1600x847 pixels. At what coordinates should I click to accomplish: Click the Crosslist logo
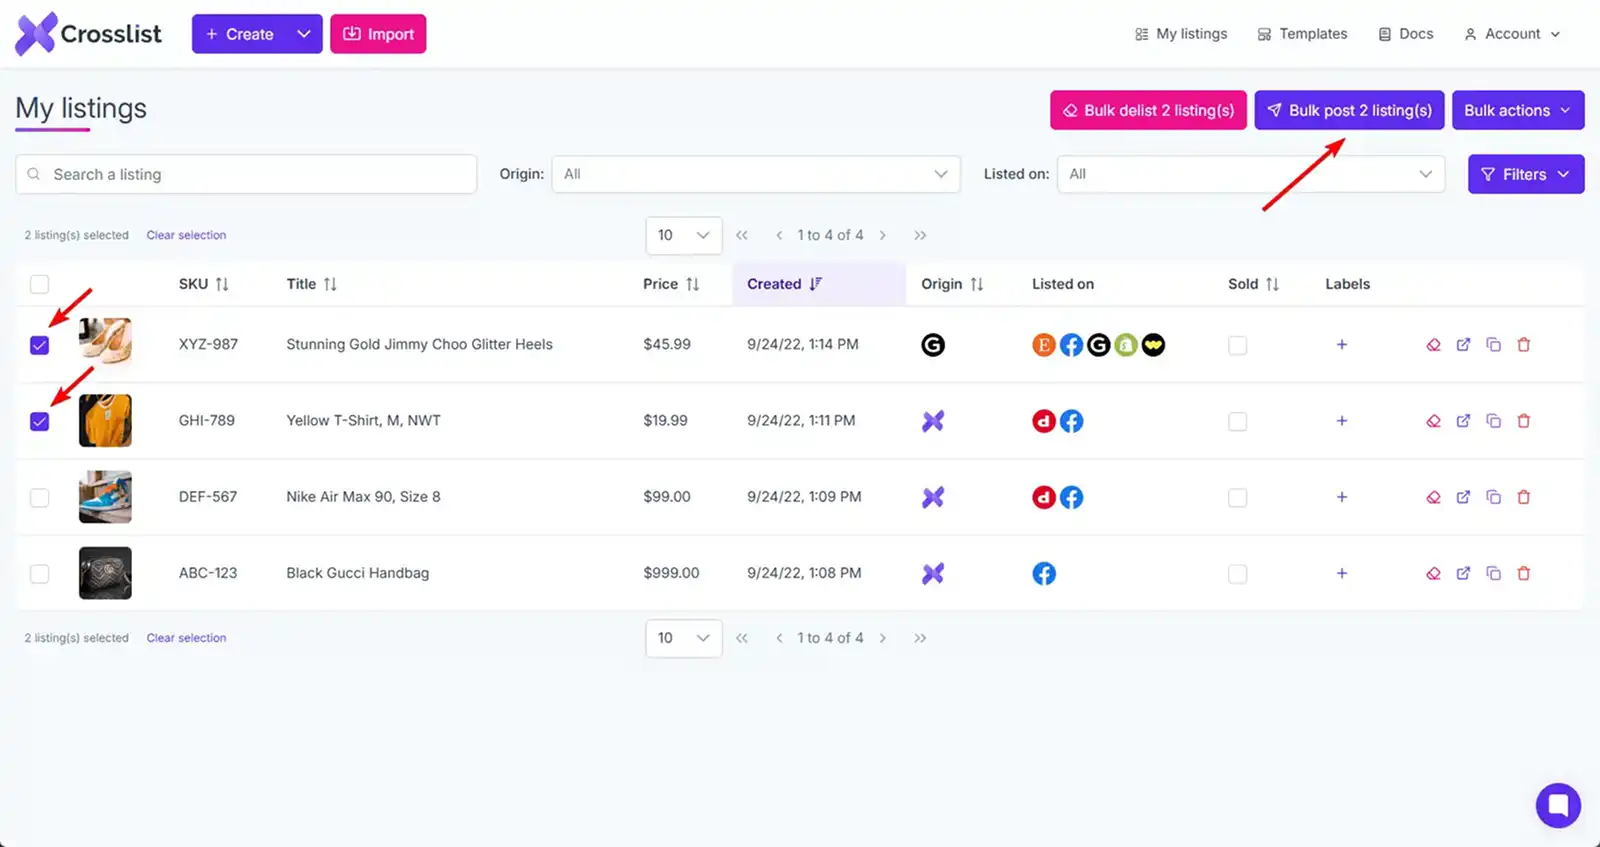click(x=88, y=34)
